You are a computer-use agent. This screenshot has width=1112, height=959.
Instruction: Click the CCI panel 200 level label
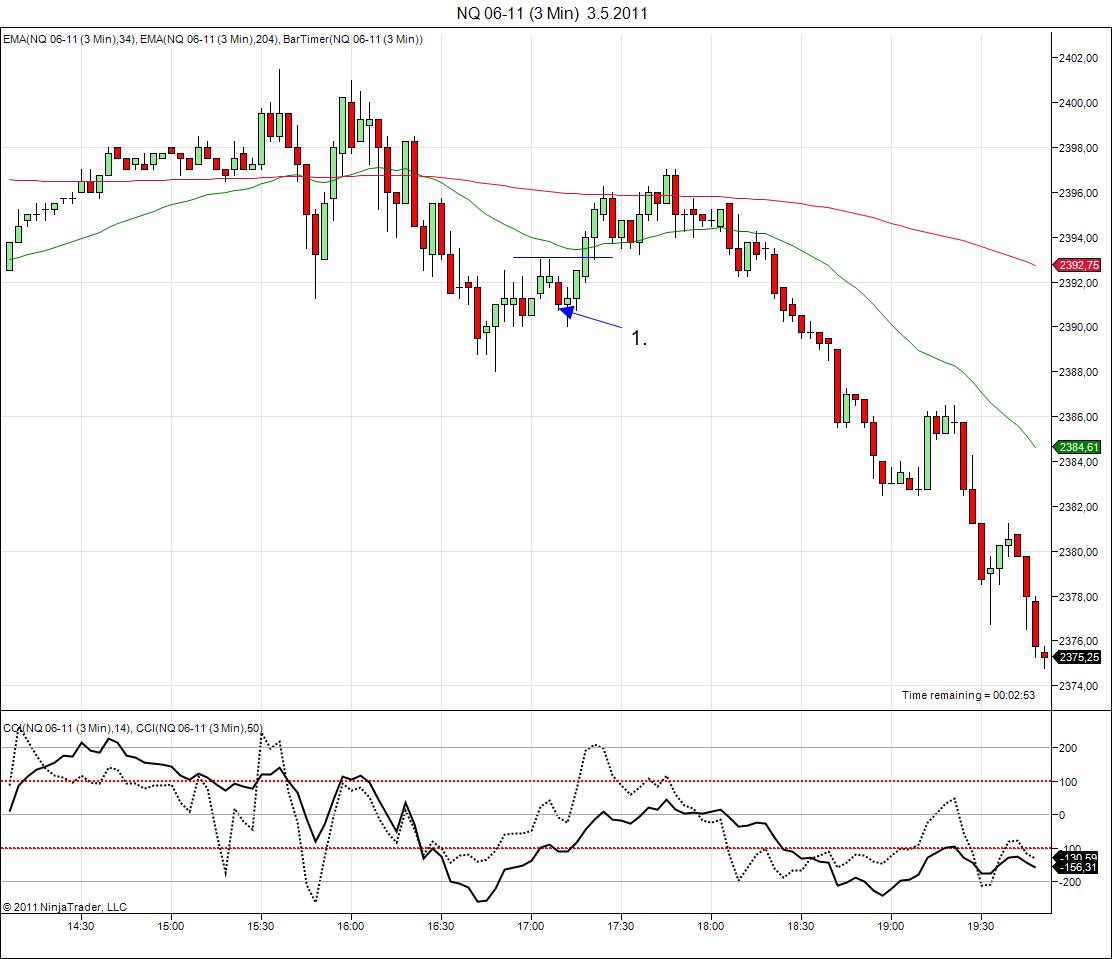pyautogui.click(x=1068, y=748)
